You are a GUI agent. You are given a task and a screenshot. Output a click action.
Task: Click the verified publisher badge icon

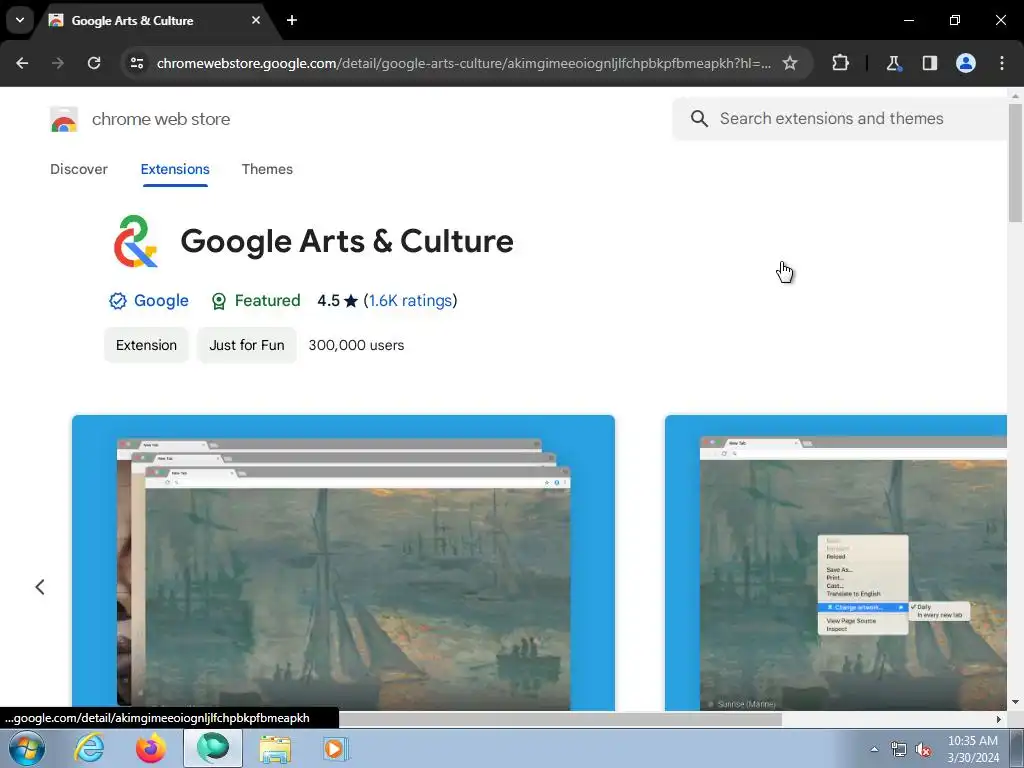(x=118, y=301)
